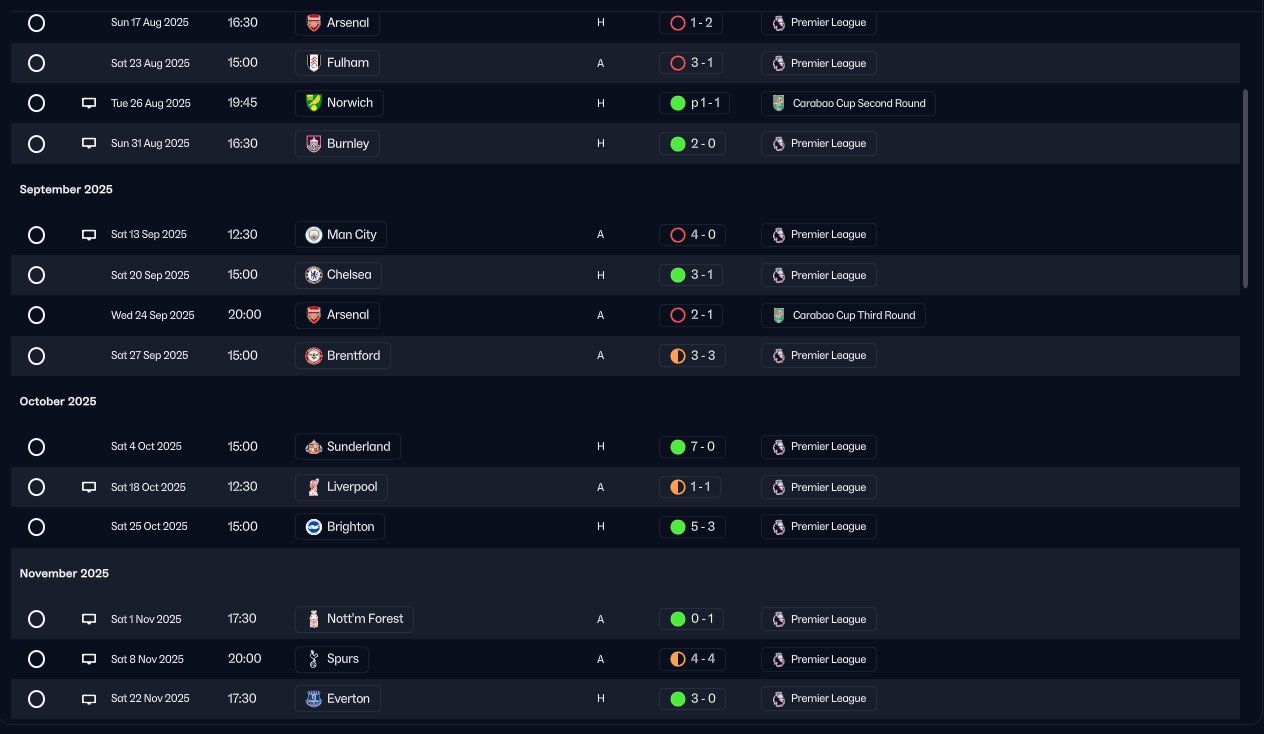Image resolution: width=1264 pixels, height=734 pixels.
Task: Click the Man City club crest
Action: (314, 235)
